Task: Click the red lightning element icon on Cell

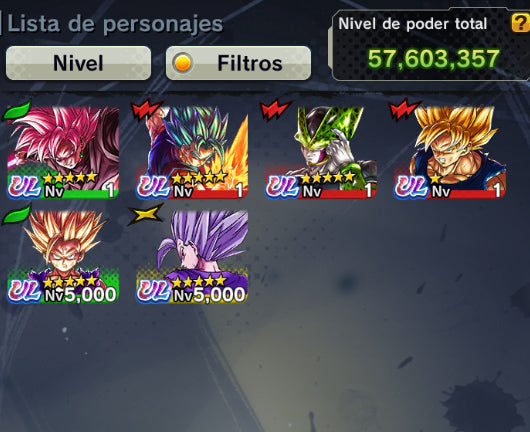Action: pyautogui.click(x=274, y=110)
